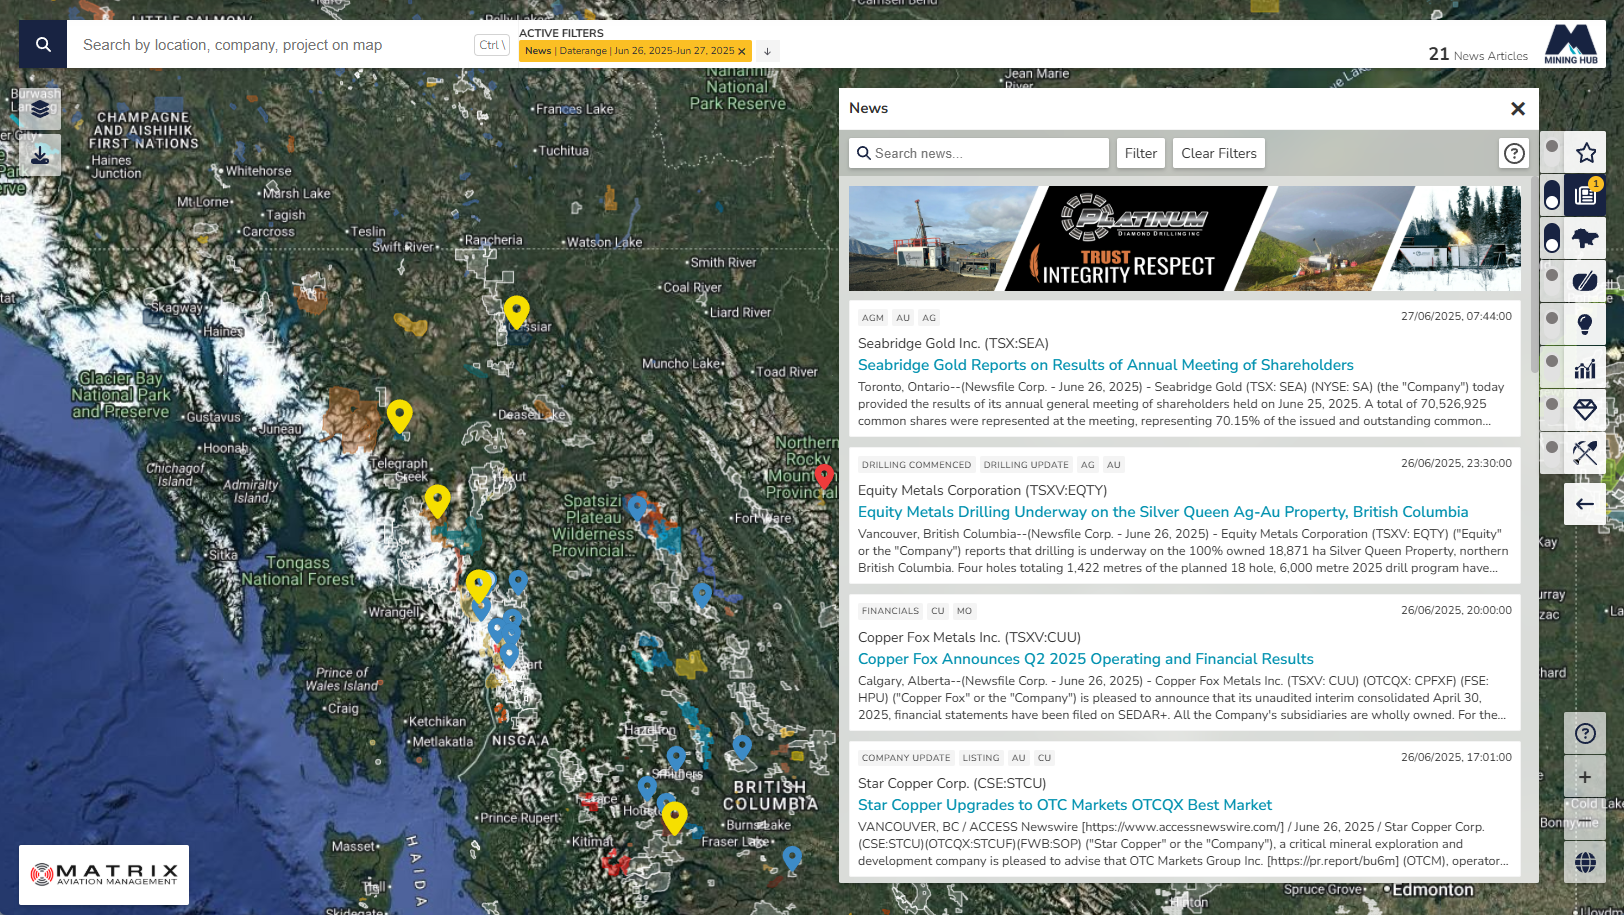Screen dimensions: 1624x915
Task: Select the yellow pin near Telegraph Creek
Action: 400,416
